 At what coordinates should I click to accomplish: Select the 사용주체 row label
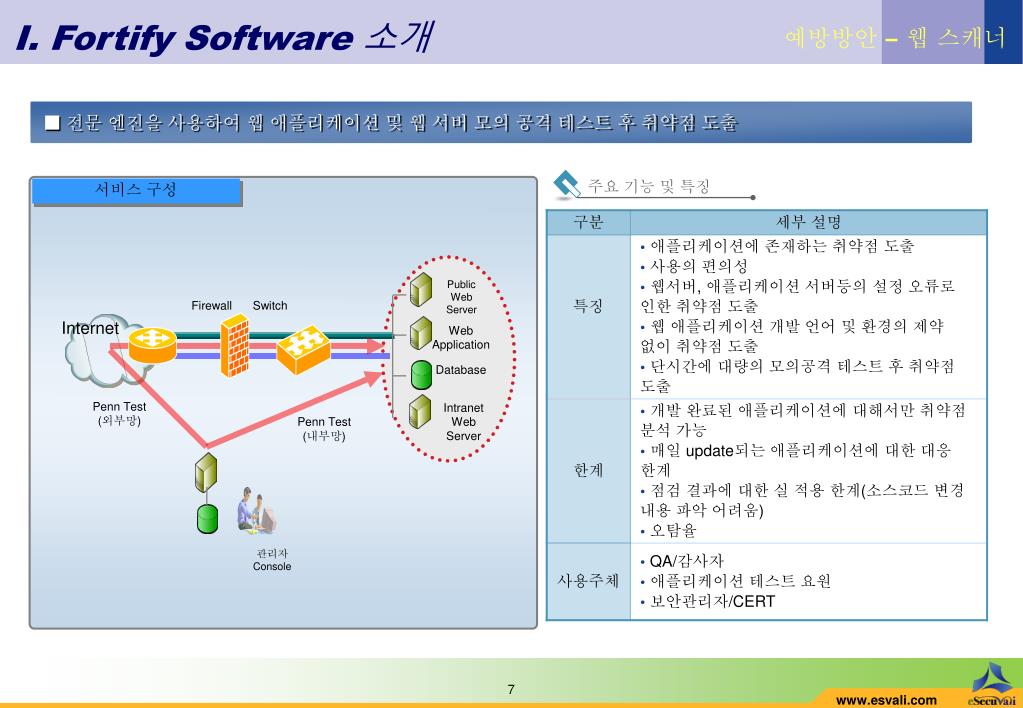pyautogui.click(x=588, y=580)
